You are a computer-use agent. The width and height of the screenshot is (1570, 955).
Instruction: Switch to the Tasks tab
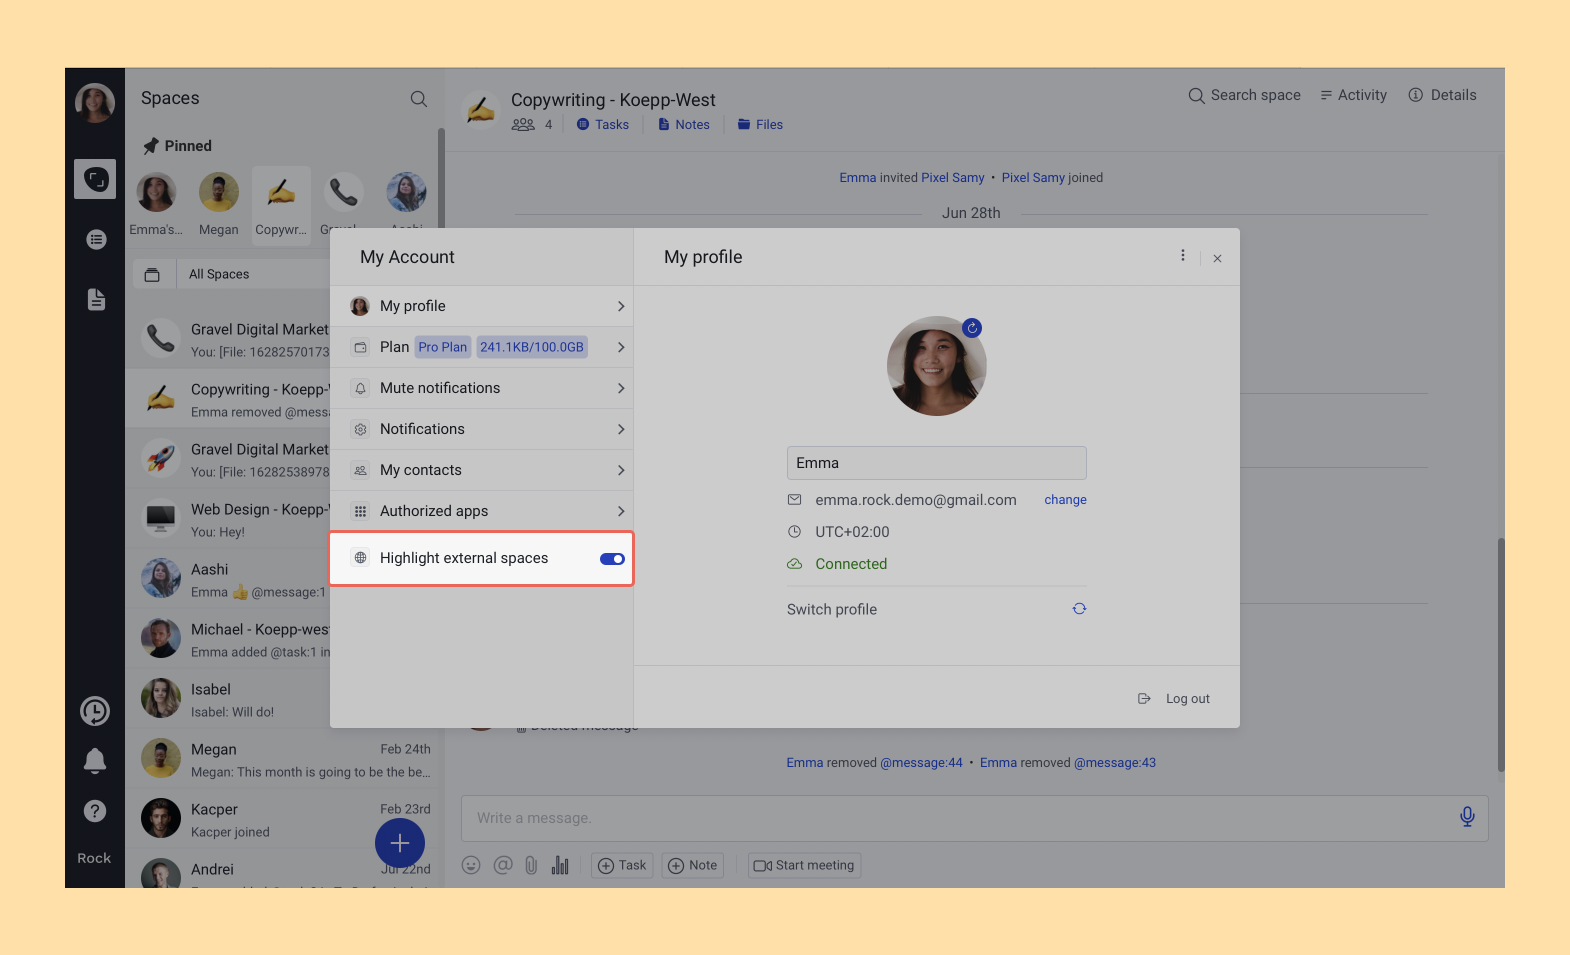(603, 125)
